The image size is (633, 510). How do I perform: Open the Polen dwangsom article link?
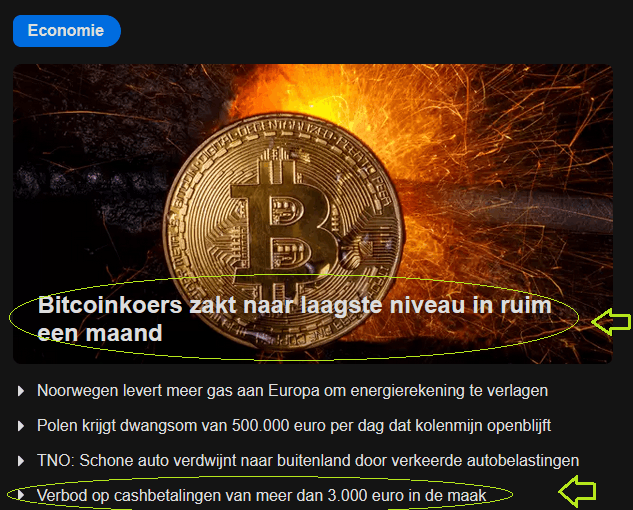[x=294, y=426]
